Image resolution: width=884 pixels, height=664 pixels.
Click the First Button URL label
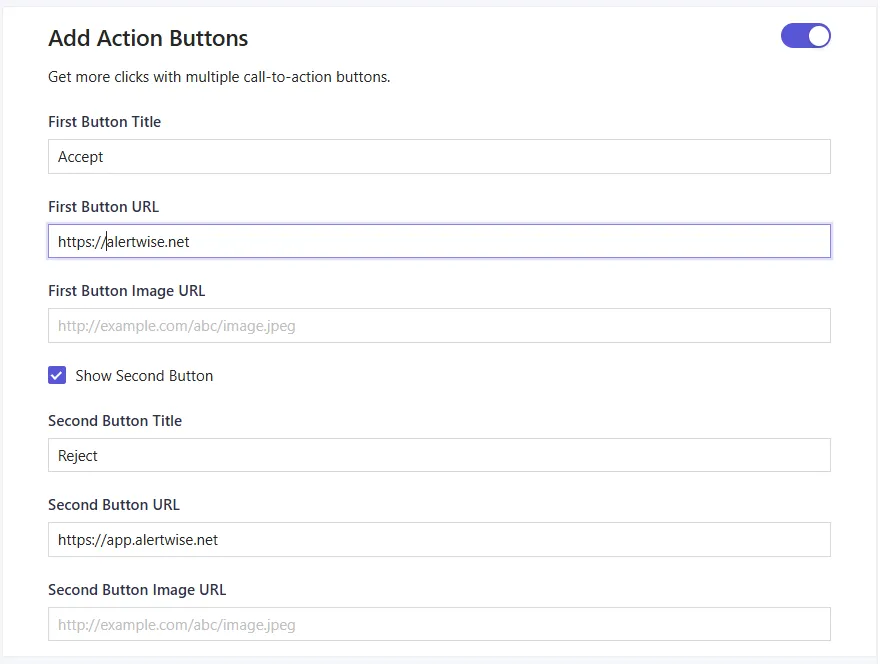coord(103,206)
